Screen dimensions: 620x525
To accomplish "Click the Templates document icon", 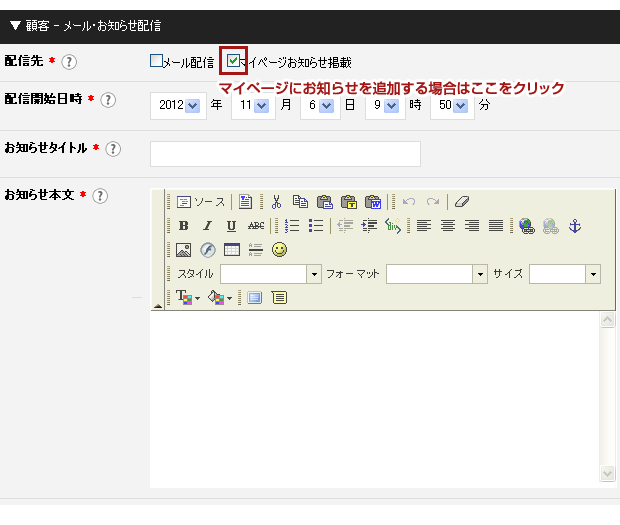I will point(245,202).
